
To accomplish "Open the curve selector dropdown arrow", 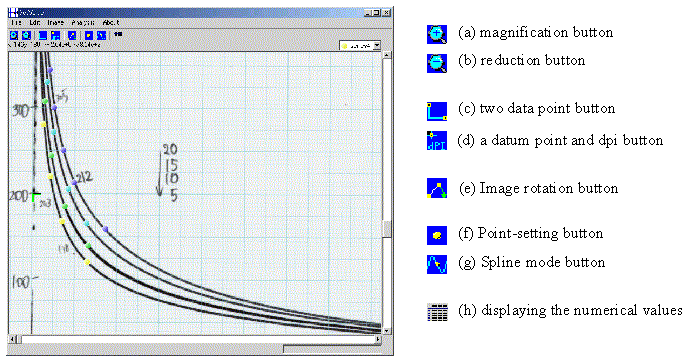I will pos(377,45).
